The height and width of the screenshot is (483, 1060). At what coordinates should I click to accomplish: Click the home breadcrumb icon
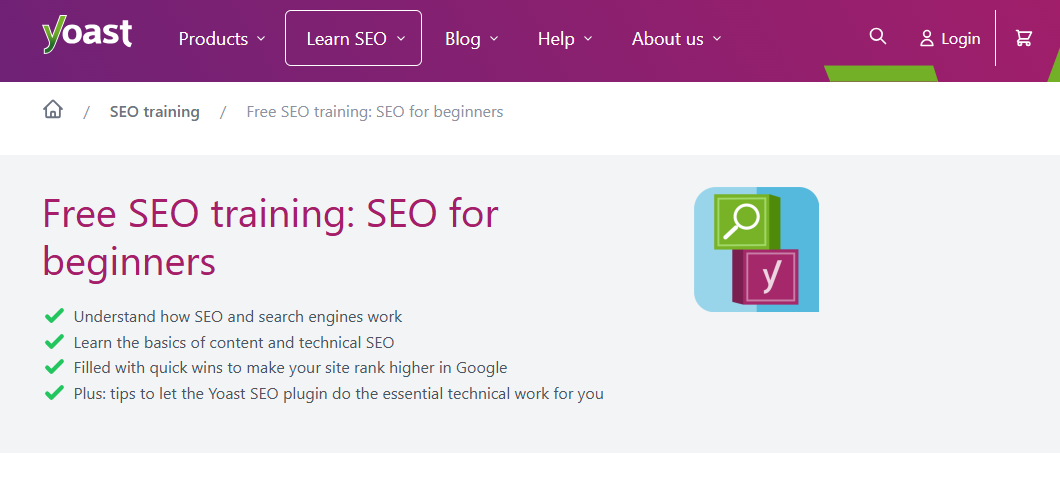(x=53, y=110)
